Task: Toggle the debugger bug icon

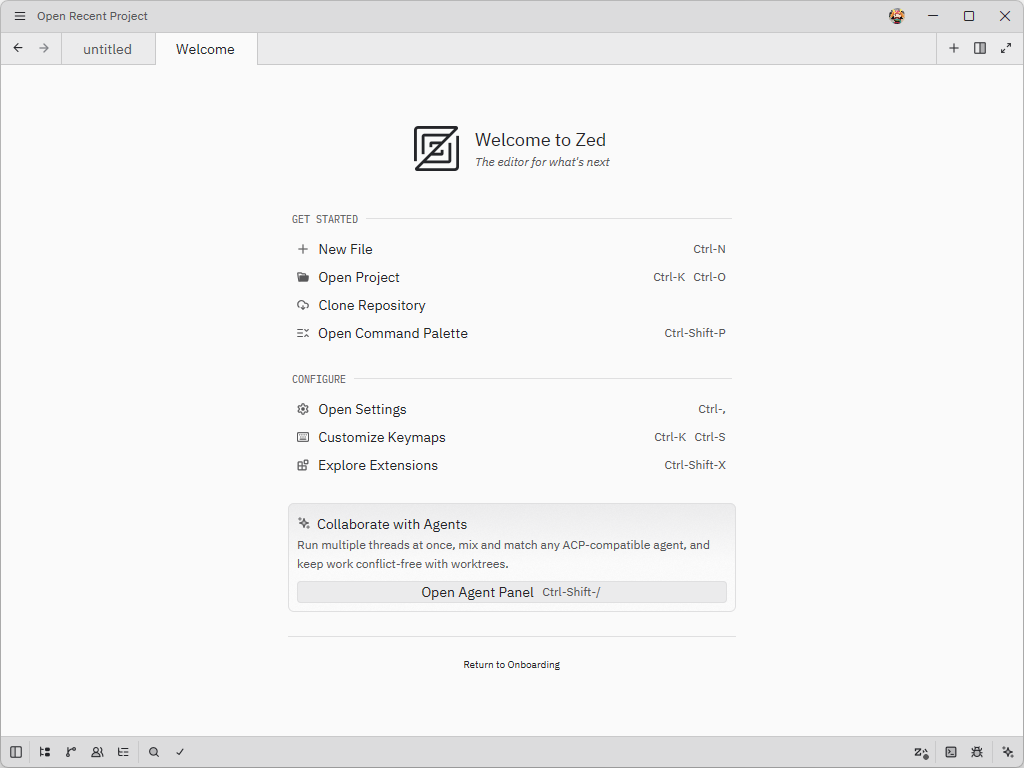Action: tap(977, 752)
